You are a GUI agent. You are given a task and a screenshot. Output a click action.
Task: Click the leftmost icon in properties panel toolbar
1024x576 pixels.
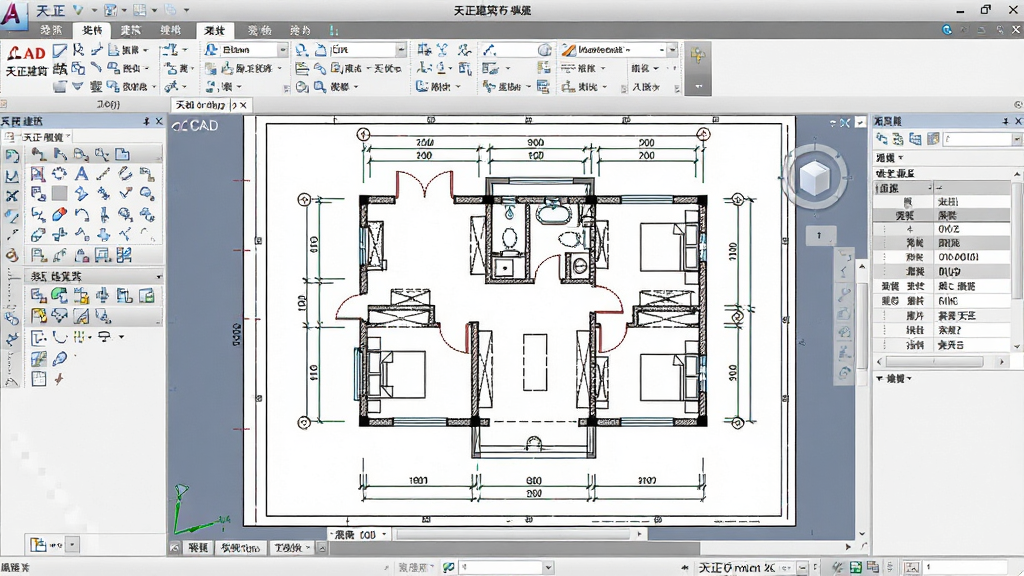882,139
